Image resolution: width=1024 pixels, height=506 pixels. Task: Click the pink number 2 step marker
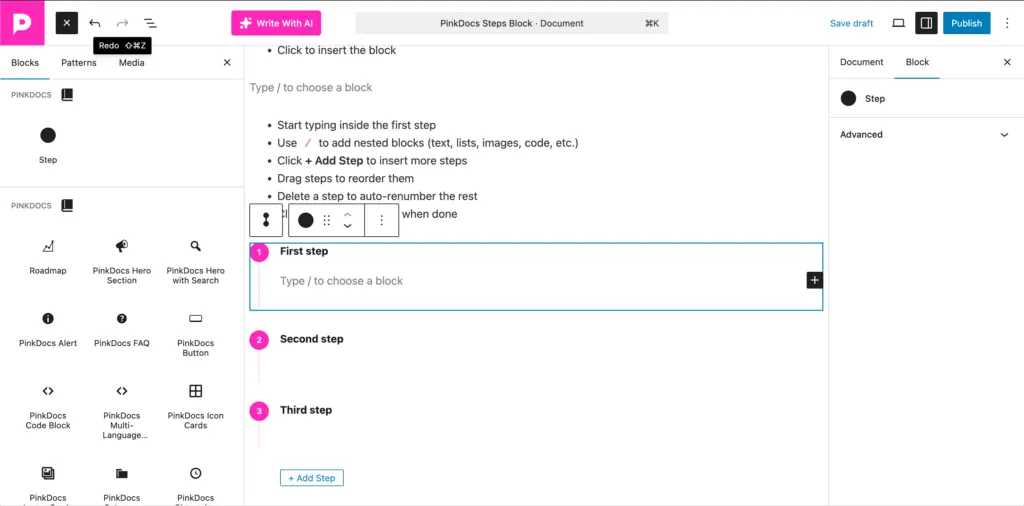click(x=259, y=340)
